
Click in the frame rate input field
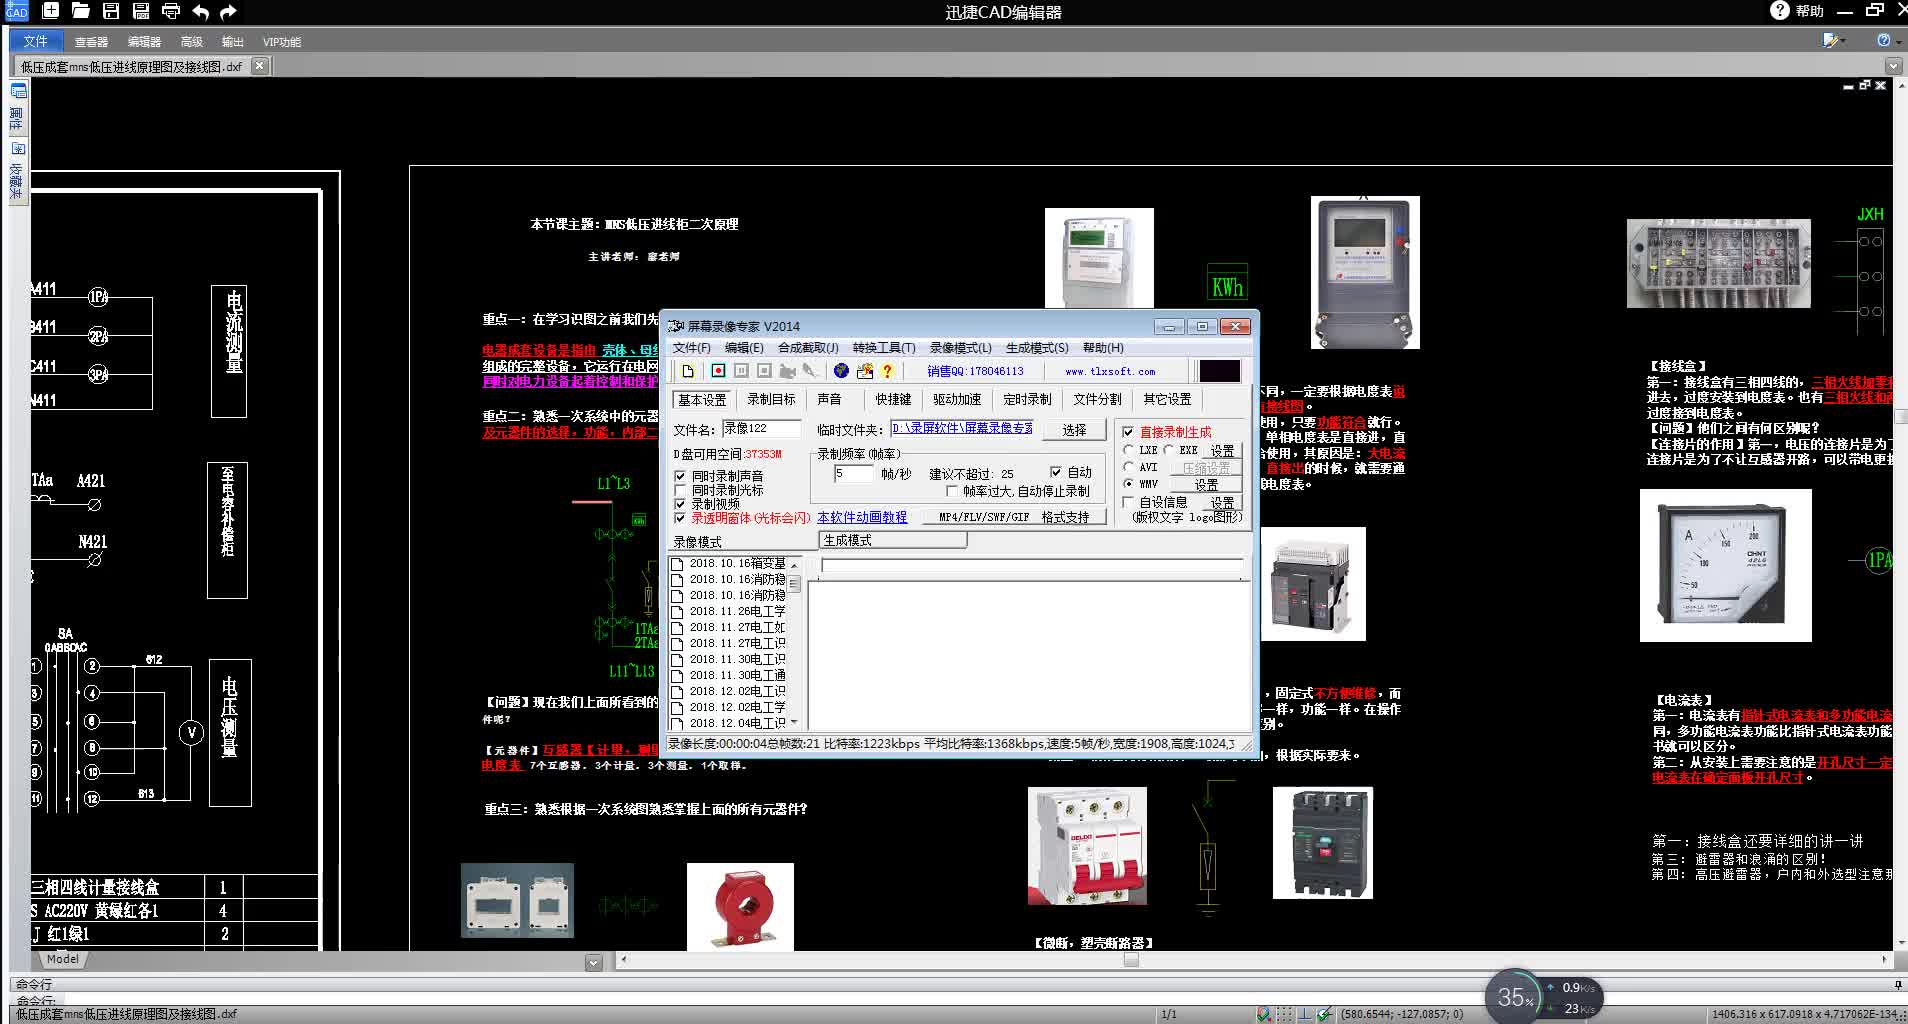pyautogui.click(x=853, y=473)
